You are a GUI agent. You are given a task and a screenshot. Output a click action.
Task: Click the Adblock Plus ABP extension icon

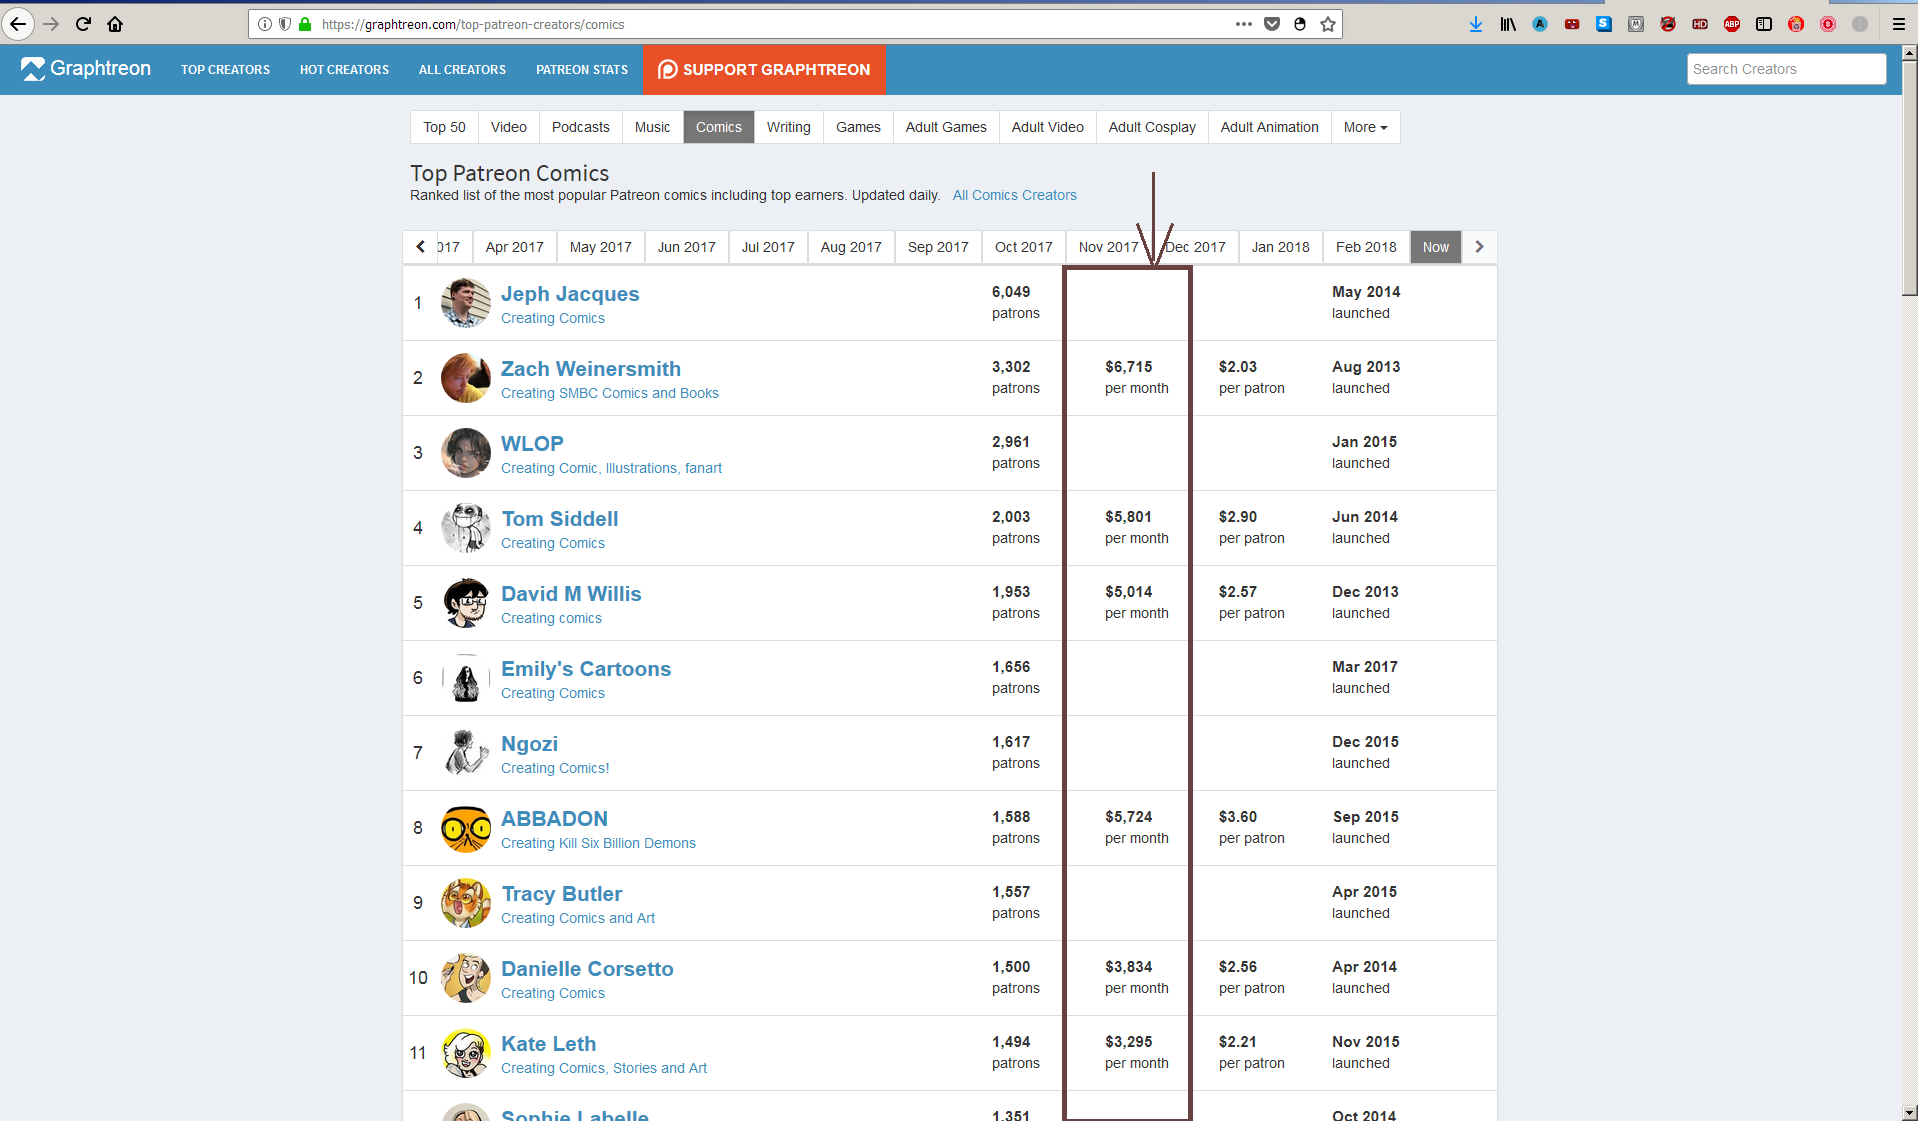pyautogui.click(x=1732, y=24)
